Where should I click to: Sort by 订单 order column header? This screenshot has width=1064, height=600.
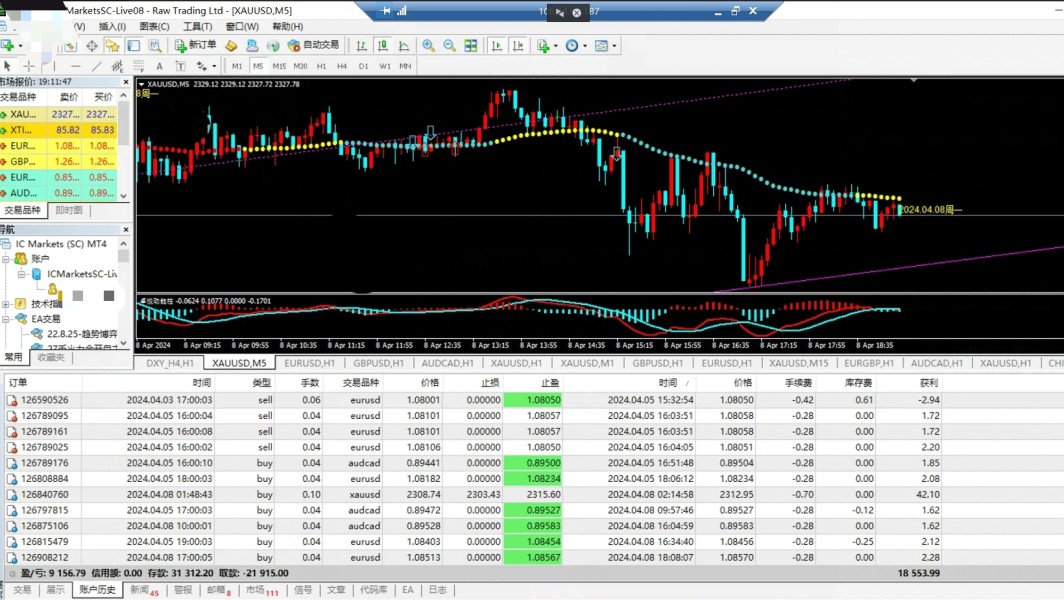(18, 383)
